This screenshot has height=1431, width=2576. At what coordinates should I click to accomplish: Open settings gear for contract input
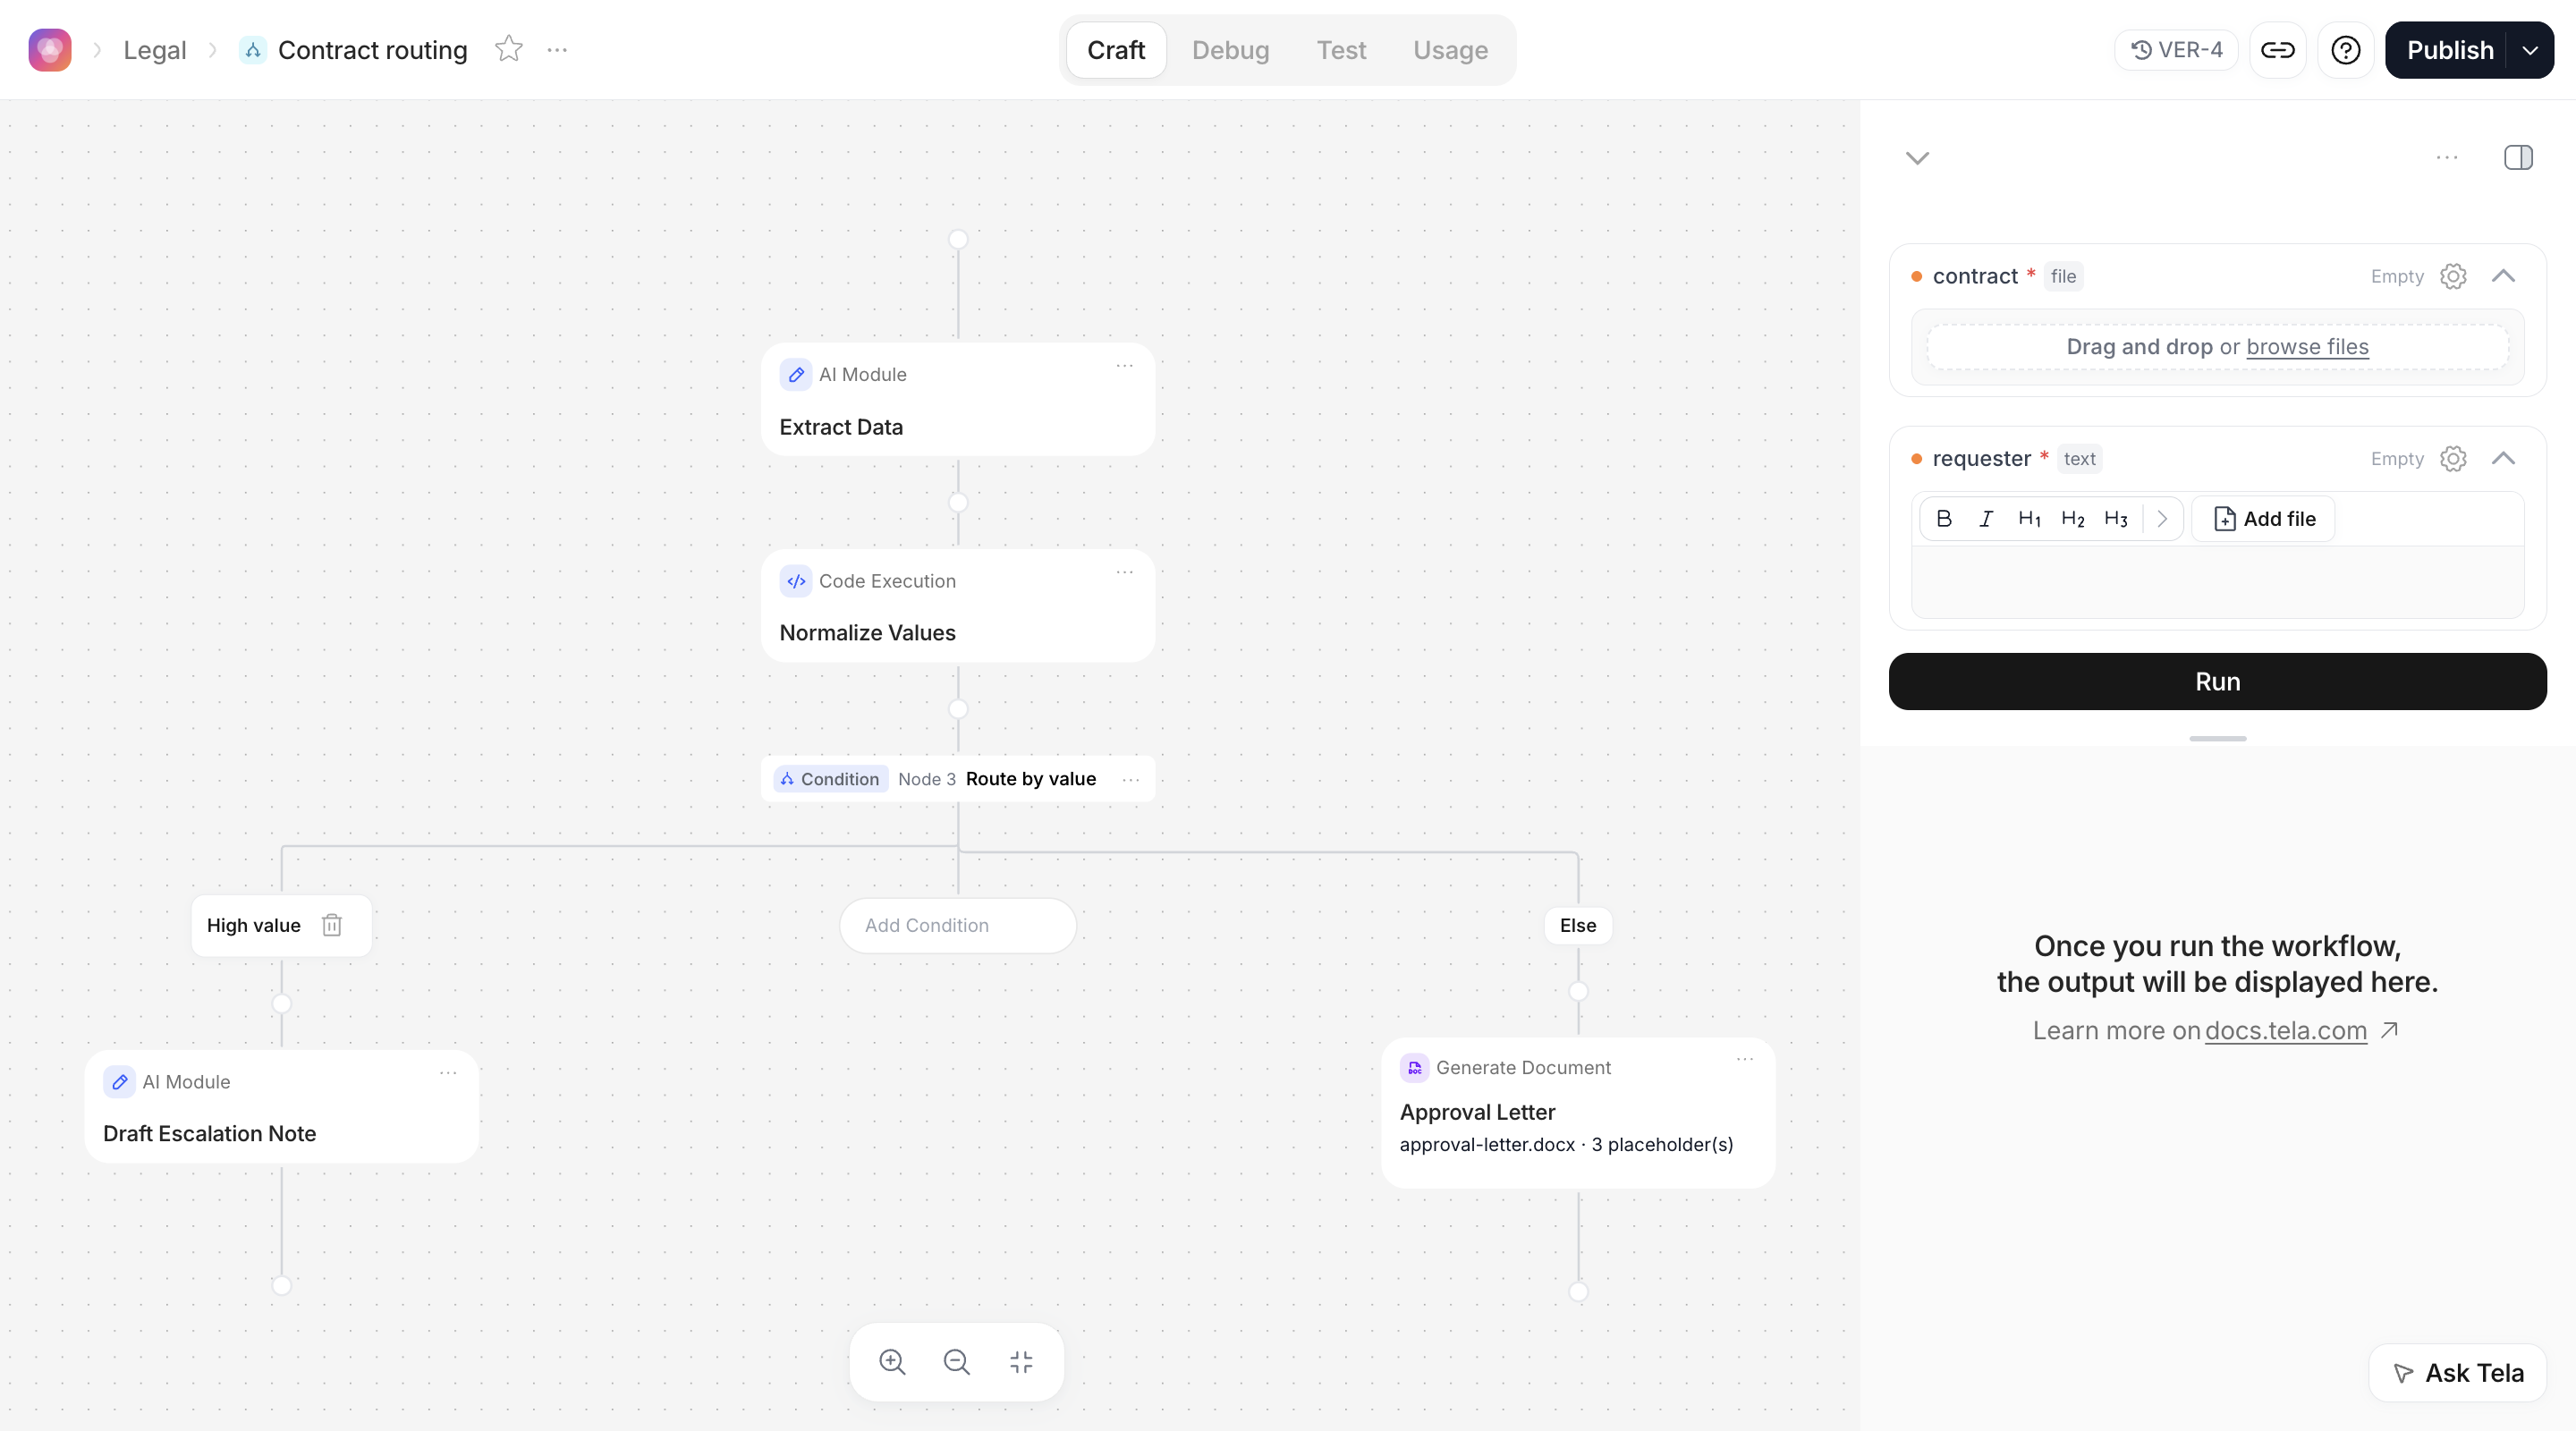[2453, 276]
